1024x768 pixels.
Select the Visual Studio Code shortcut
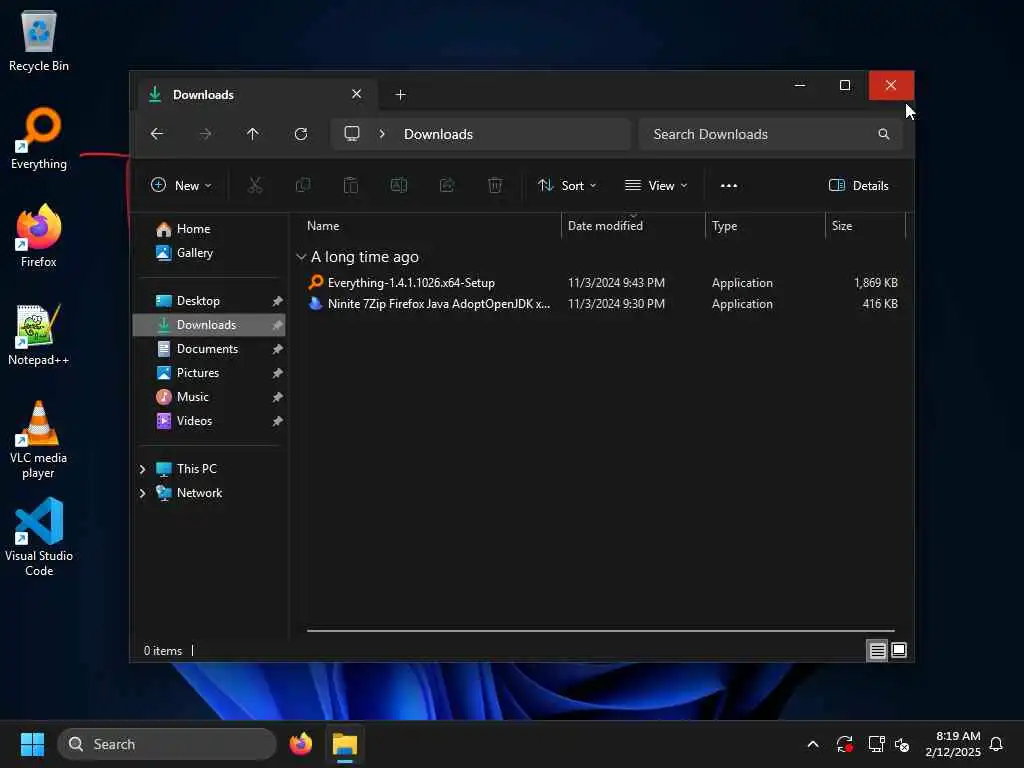[x=39, y=537]
